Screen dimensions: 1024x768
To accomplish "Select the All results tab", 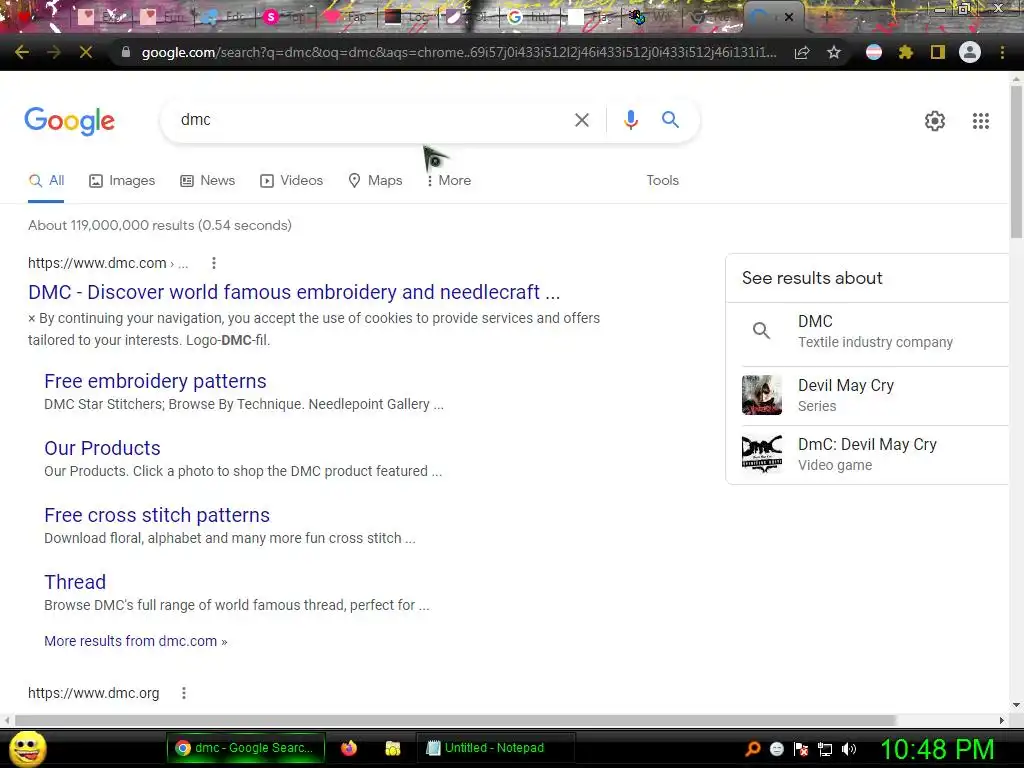I will click(x=46, y=180).
